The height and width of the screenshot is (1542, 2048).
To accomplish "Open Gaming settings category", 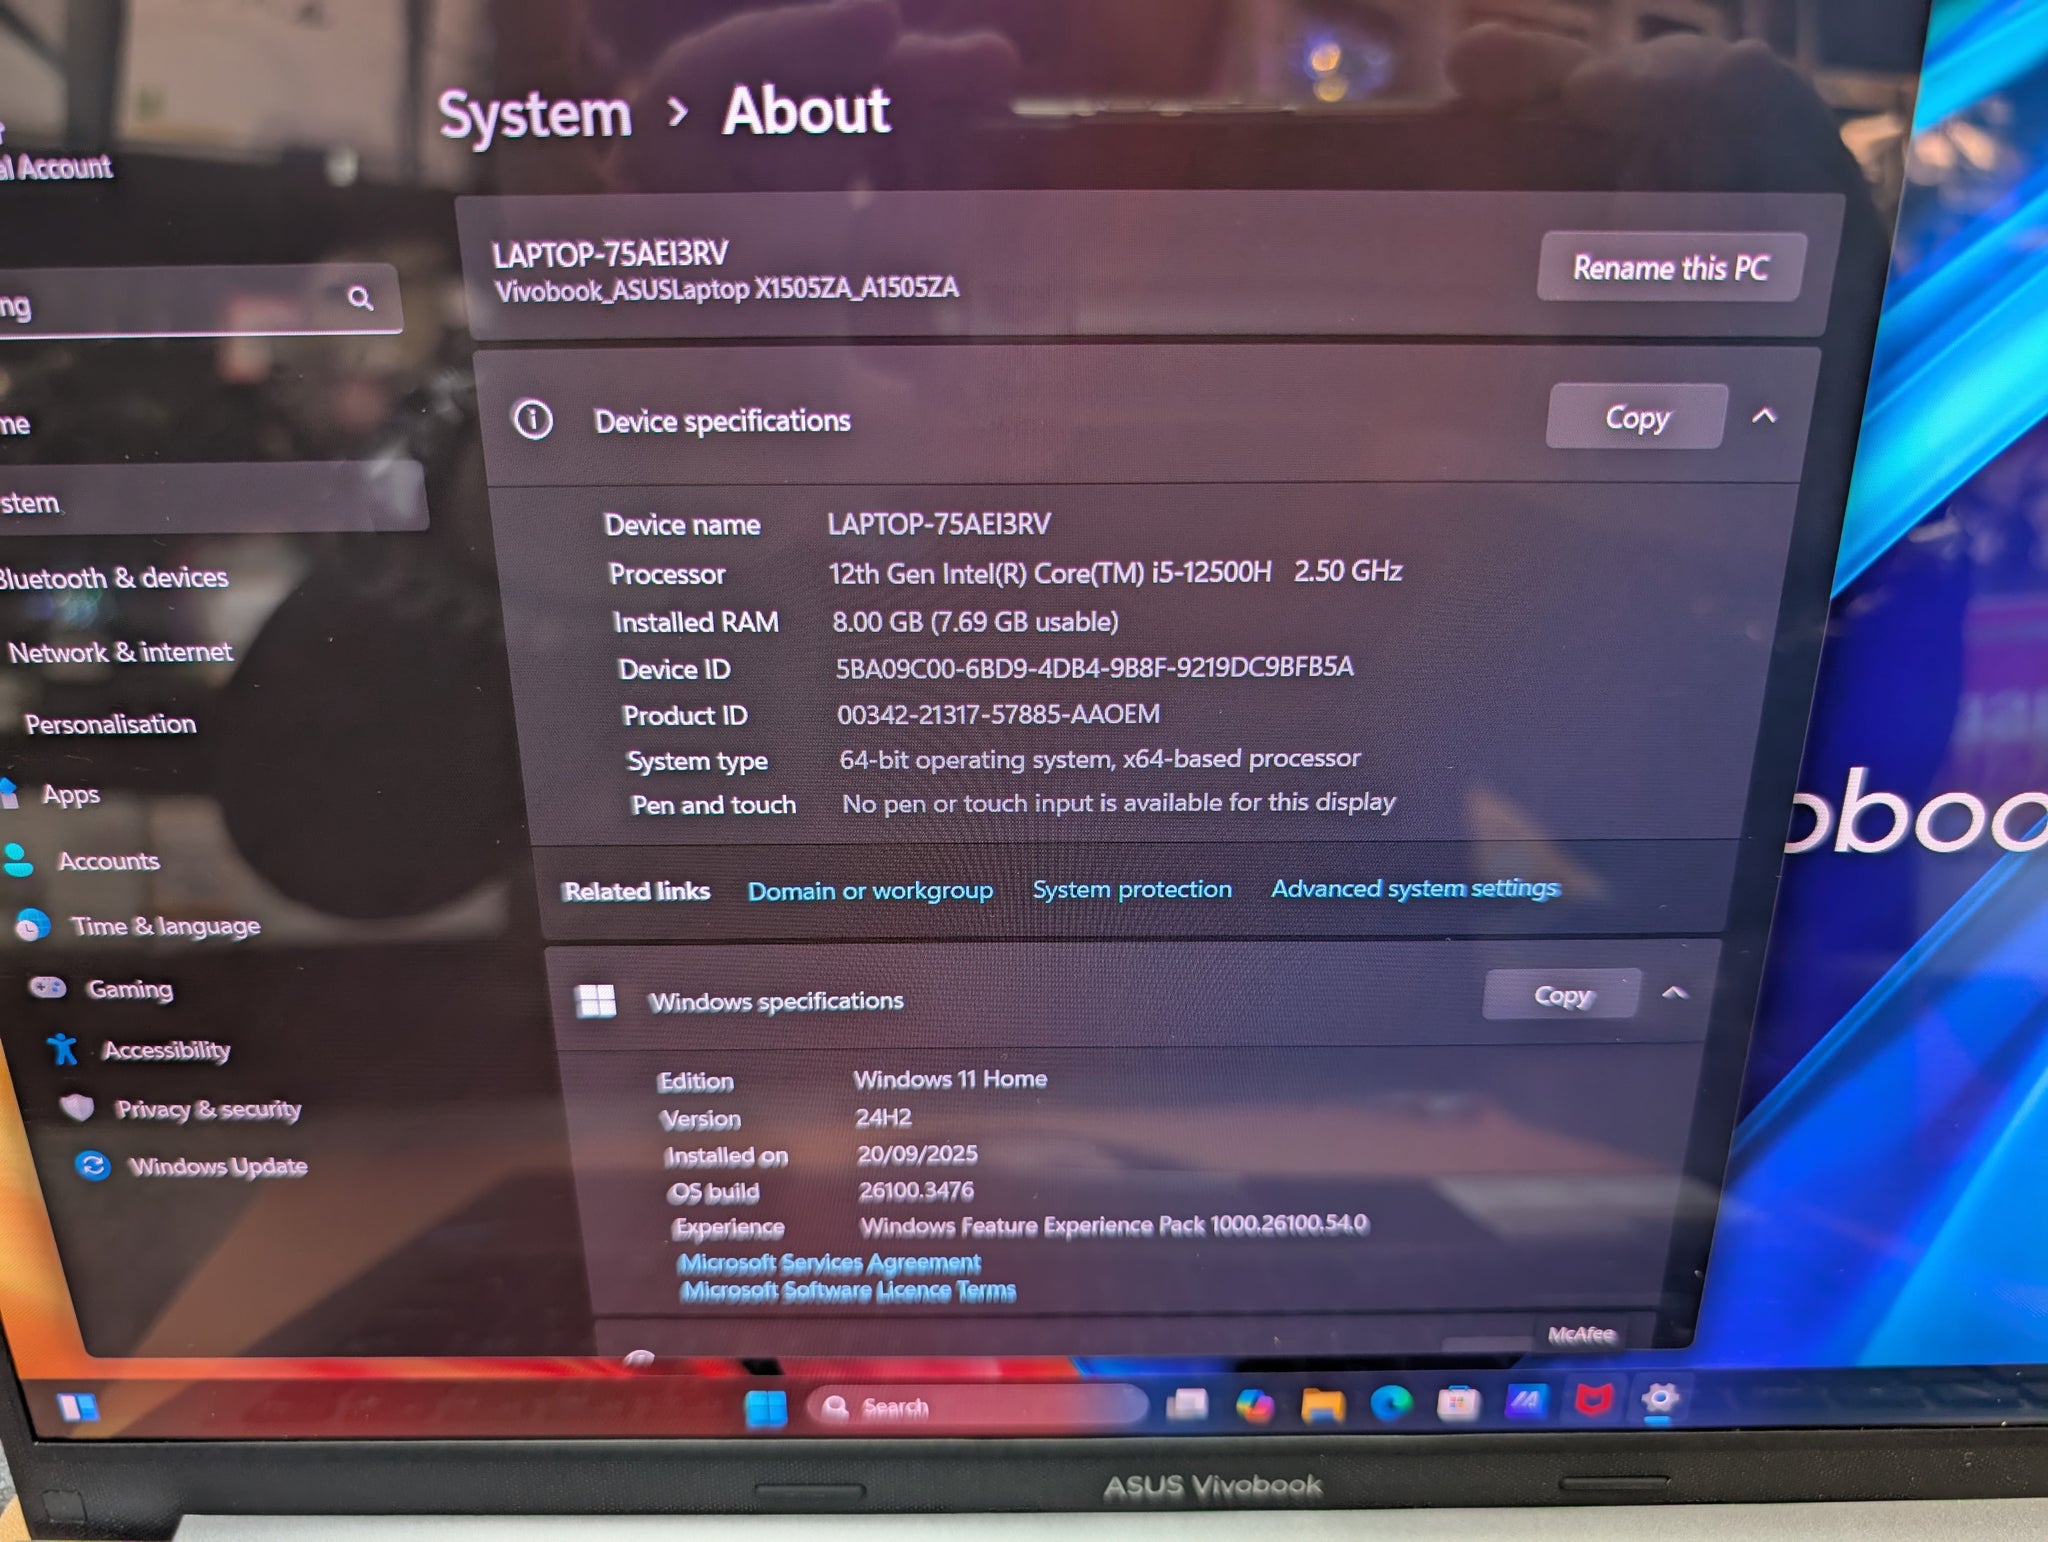I will 130,989.
